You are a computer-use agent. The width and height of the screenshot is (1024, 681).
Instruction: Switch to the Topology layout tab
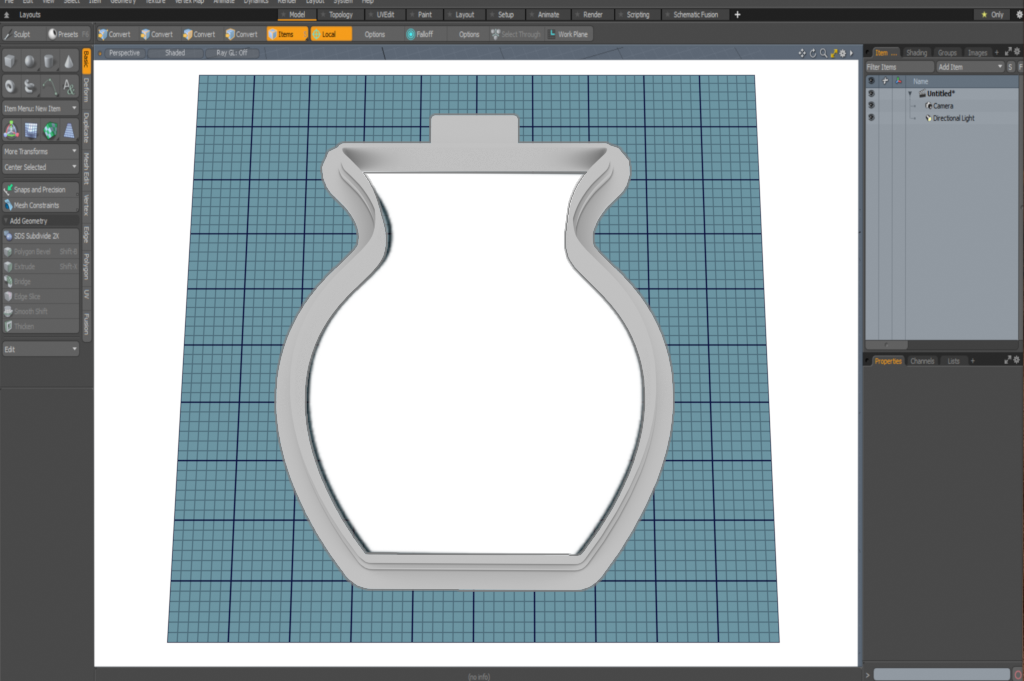click(x=340, y=15)
